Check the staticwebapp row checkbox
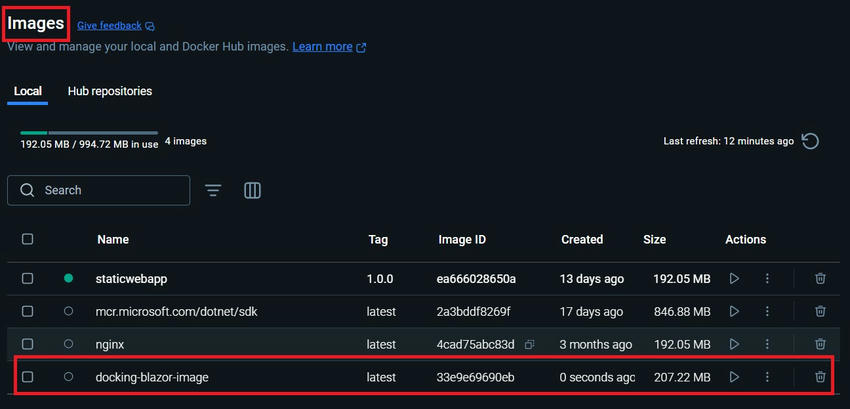Image resolution: width=850 pixels, height=409 pixels. 28,279
